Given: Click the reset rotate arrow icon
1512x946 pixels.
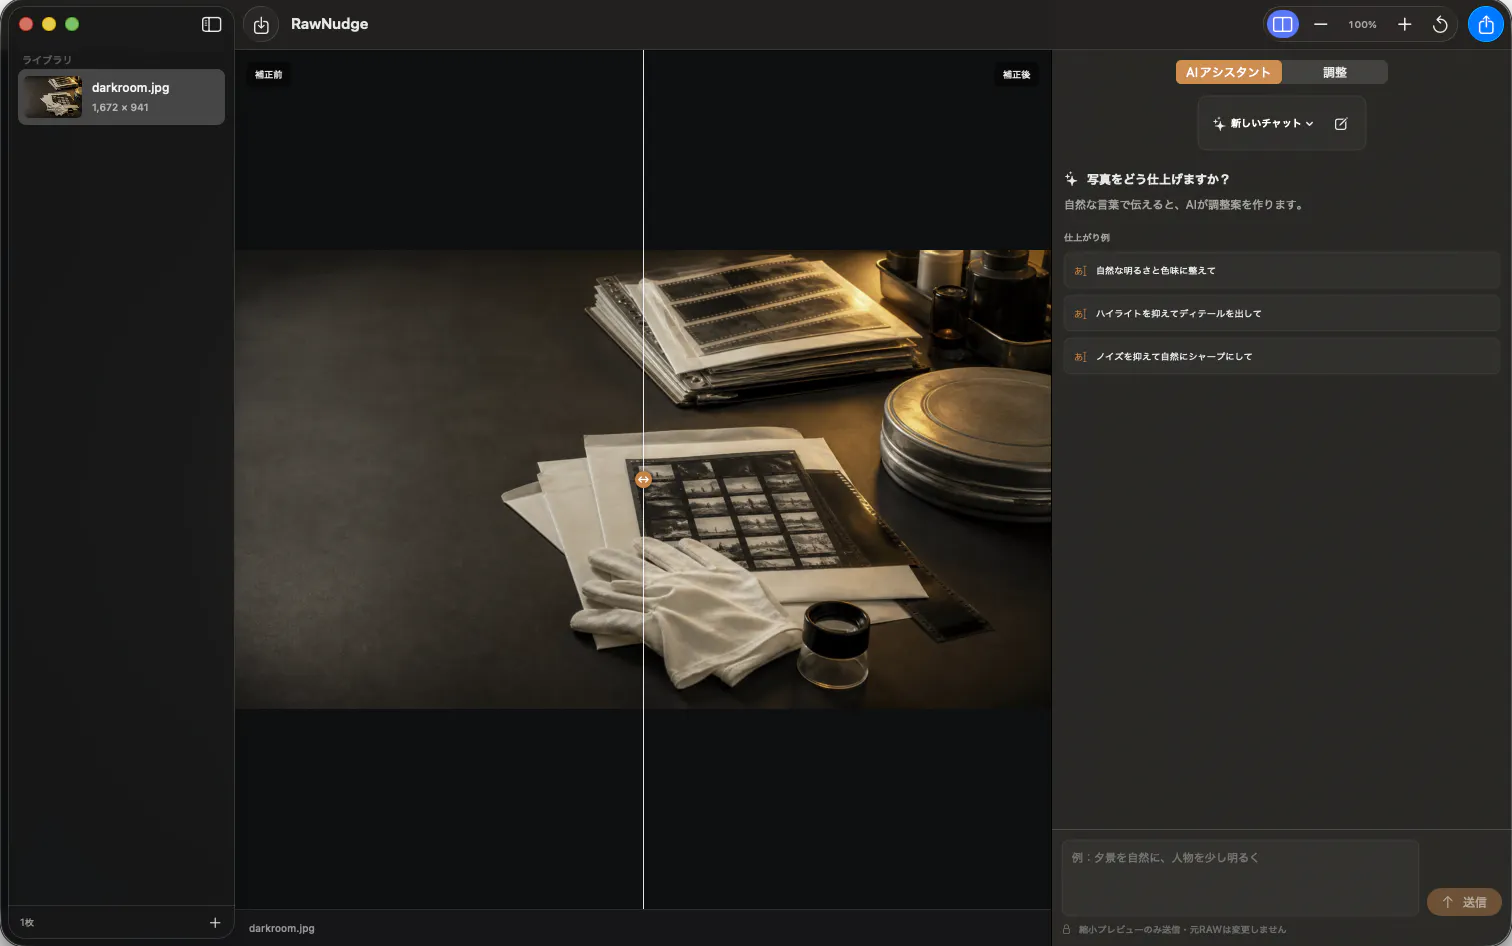Looking at the screenshot, I should click(1440, 24).
